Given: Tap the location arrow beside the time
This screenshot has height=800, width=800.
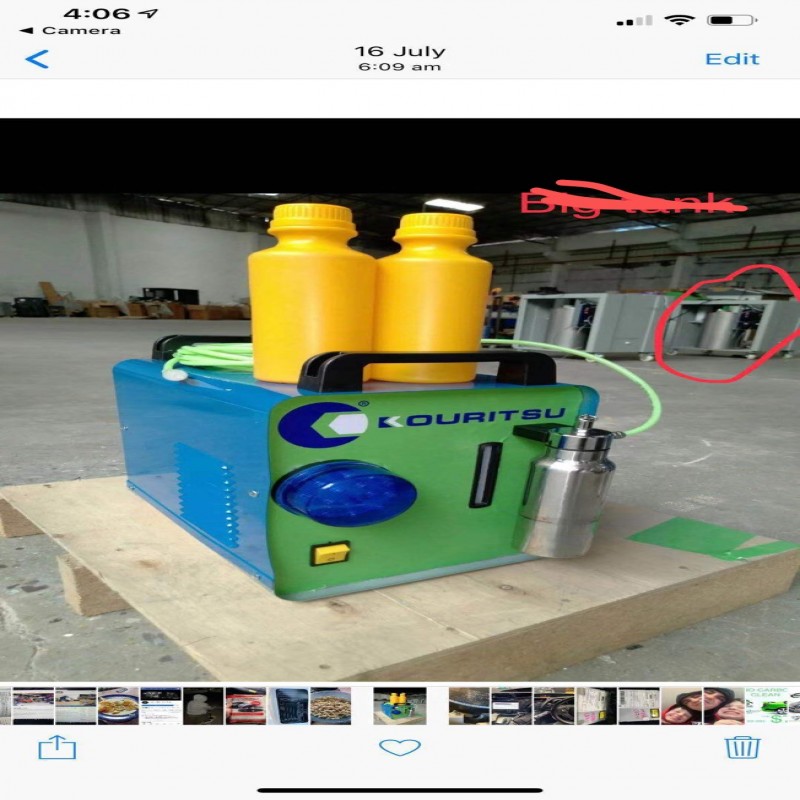Looking at the screenshot, I should tap(150, 14).
